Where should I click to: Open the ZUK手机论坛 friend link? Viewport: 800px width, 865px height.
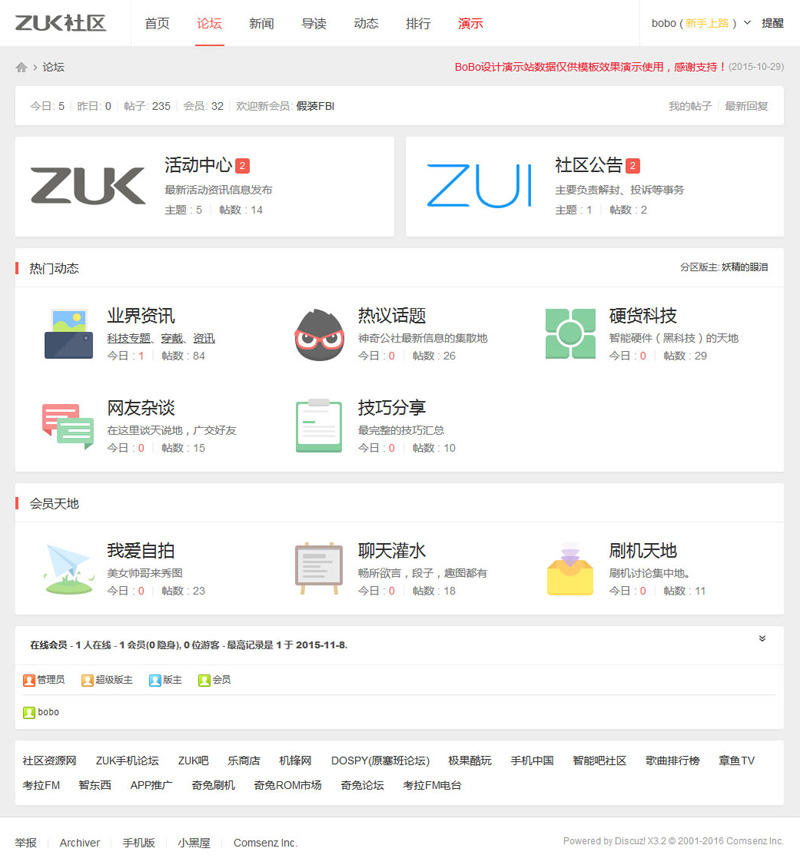(127, 761)
